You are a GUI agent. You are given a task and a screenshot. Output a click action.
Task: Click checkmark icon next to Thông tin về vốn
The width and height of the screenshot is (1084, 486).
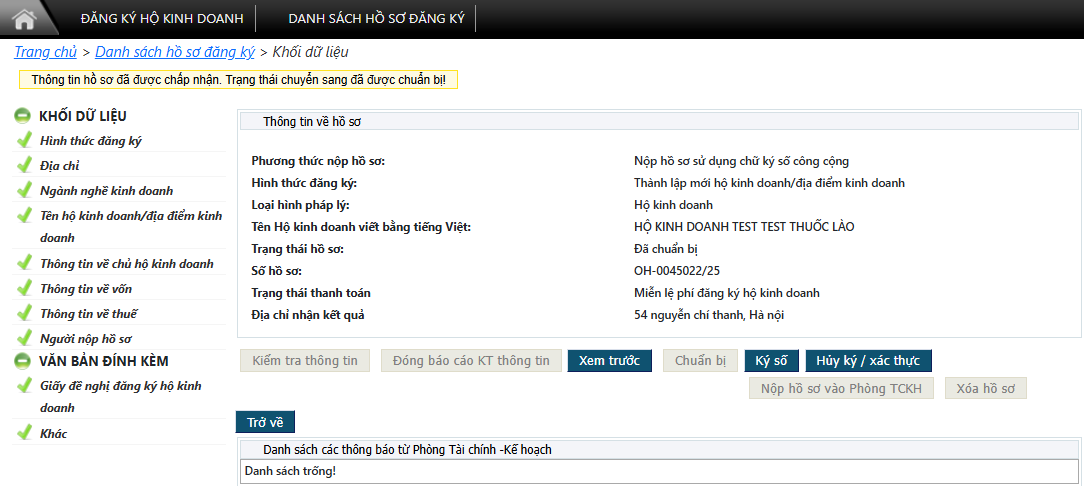[25, 288]
